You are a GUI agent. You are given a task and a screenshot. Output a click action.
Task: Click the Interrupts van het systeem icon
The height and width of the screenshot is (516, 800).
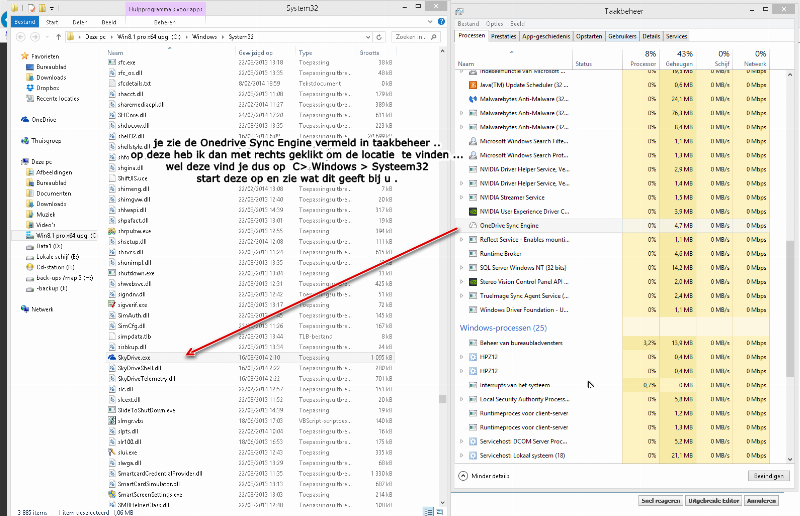point(473,385)
